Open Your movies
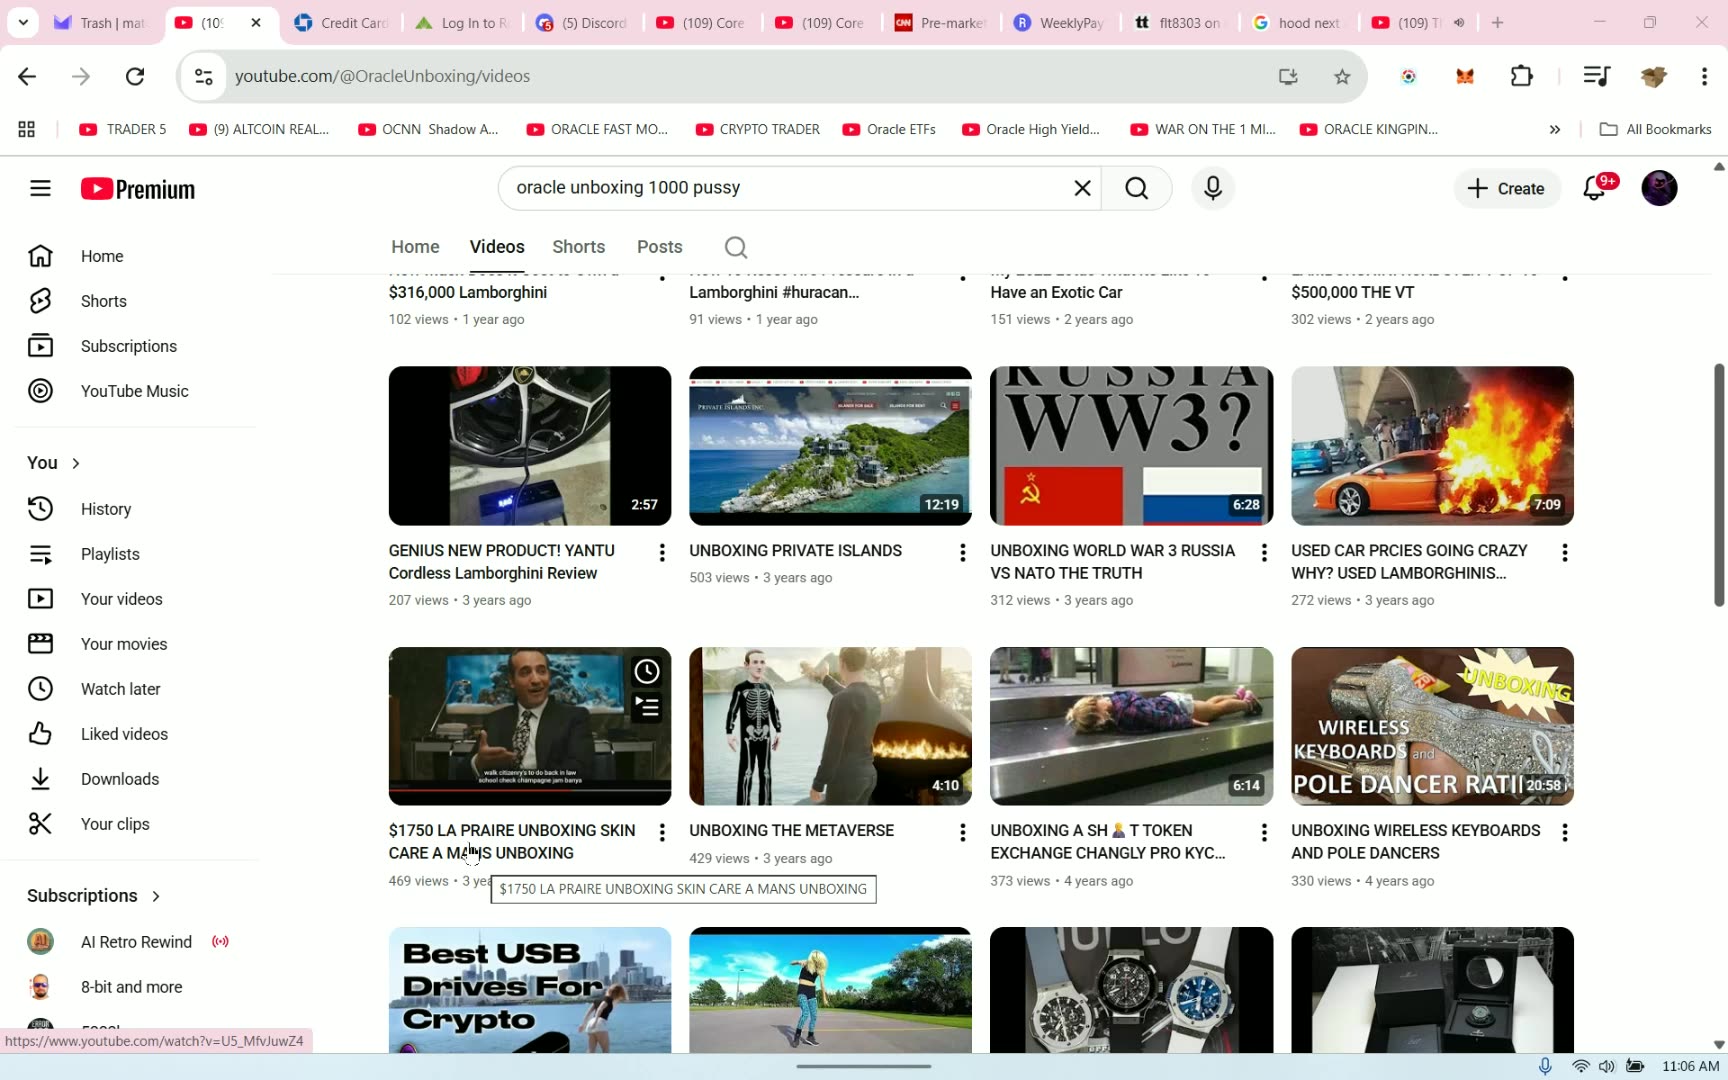This screenshot has width=1728, height=1080. click(x=124, y=644)
